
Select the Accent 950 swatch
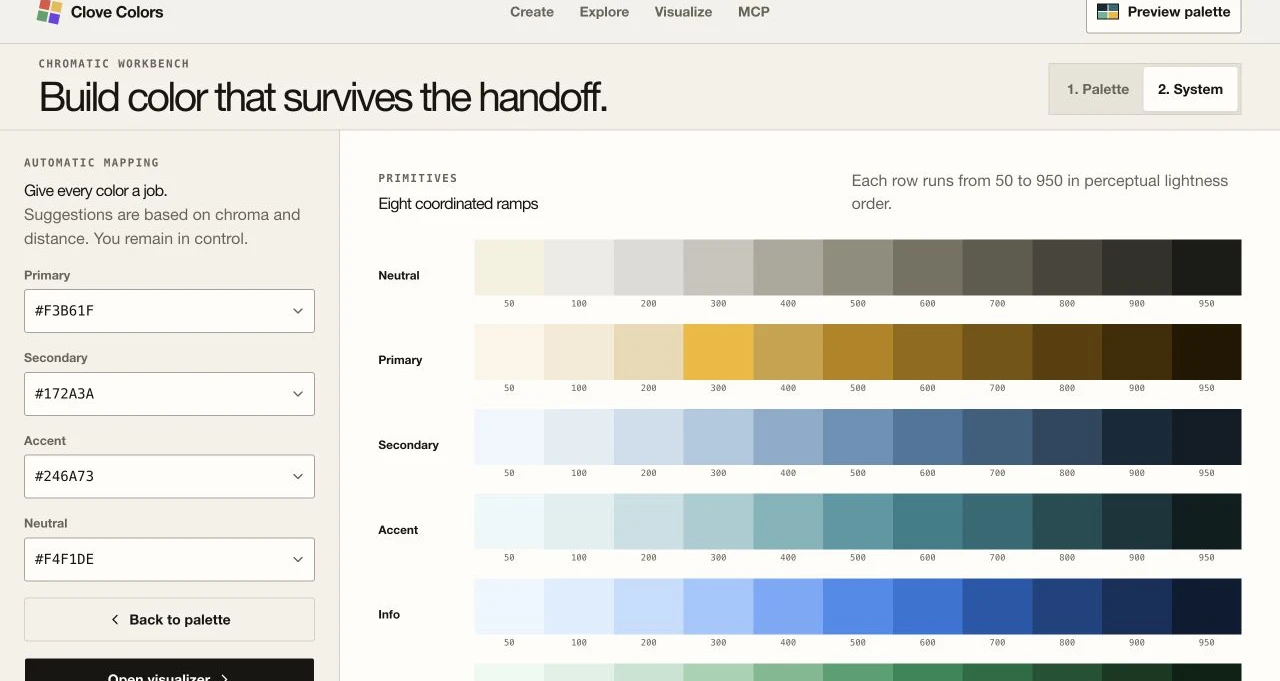[1207, 522]
